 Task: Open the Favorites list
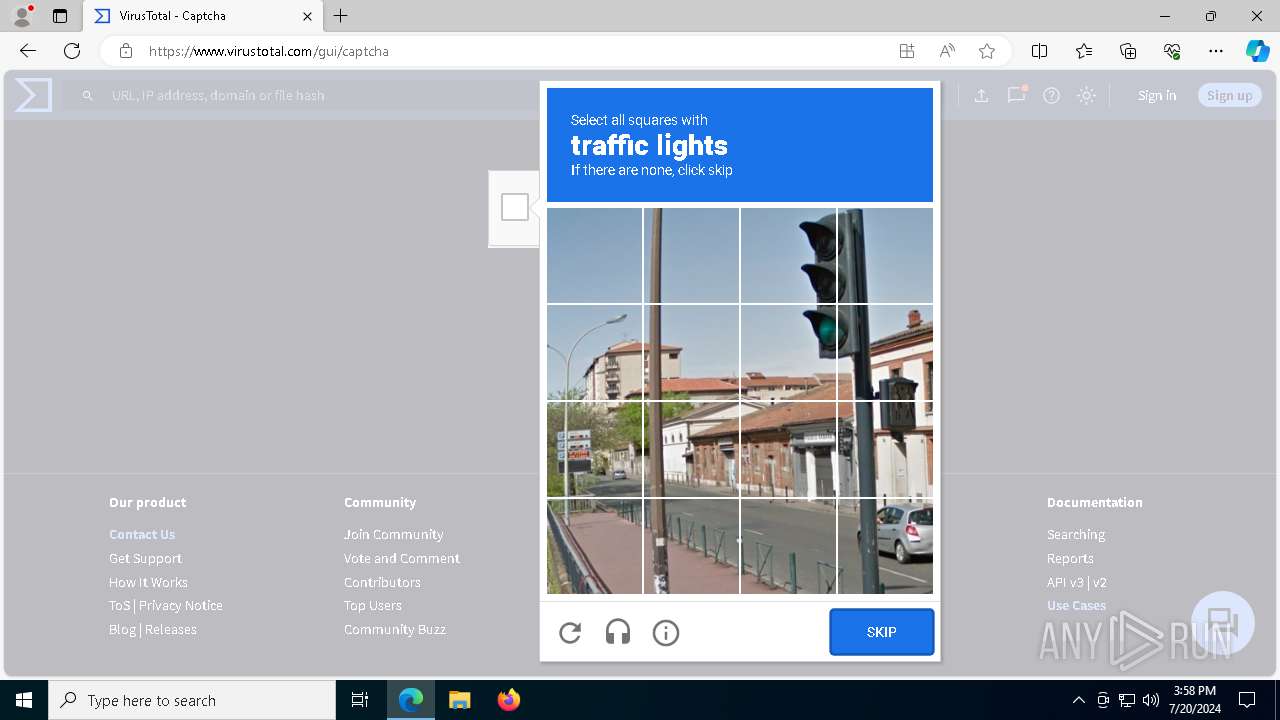[1084, 51]
